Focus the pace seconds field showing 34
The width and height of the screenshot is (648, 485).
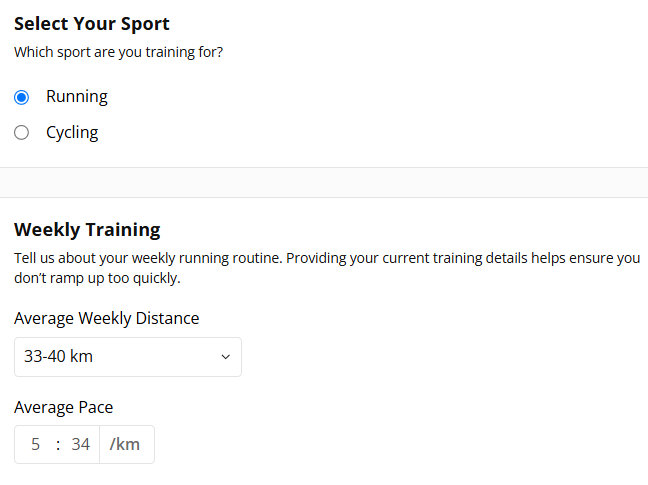tap(80, 445)
